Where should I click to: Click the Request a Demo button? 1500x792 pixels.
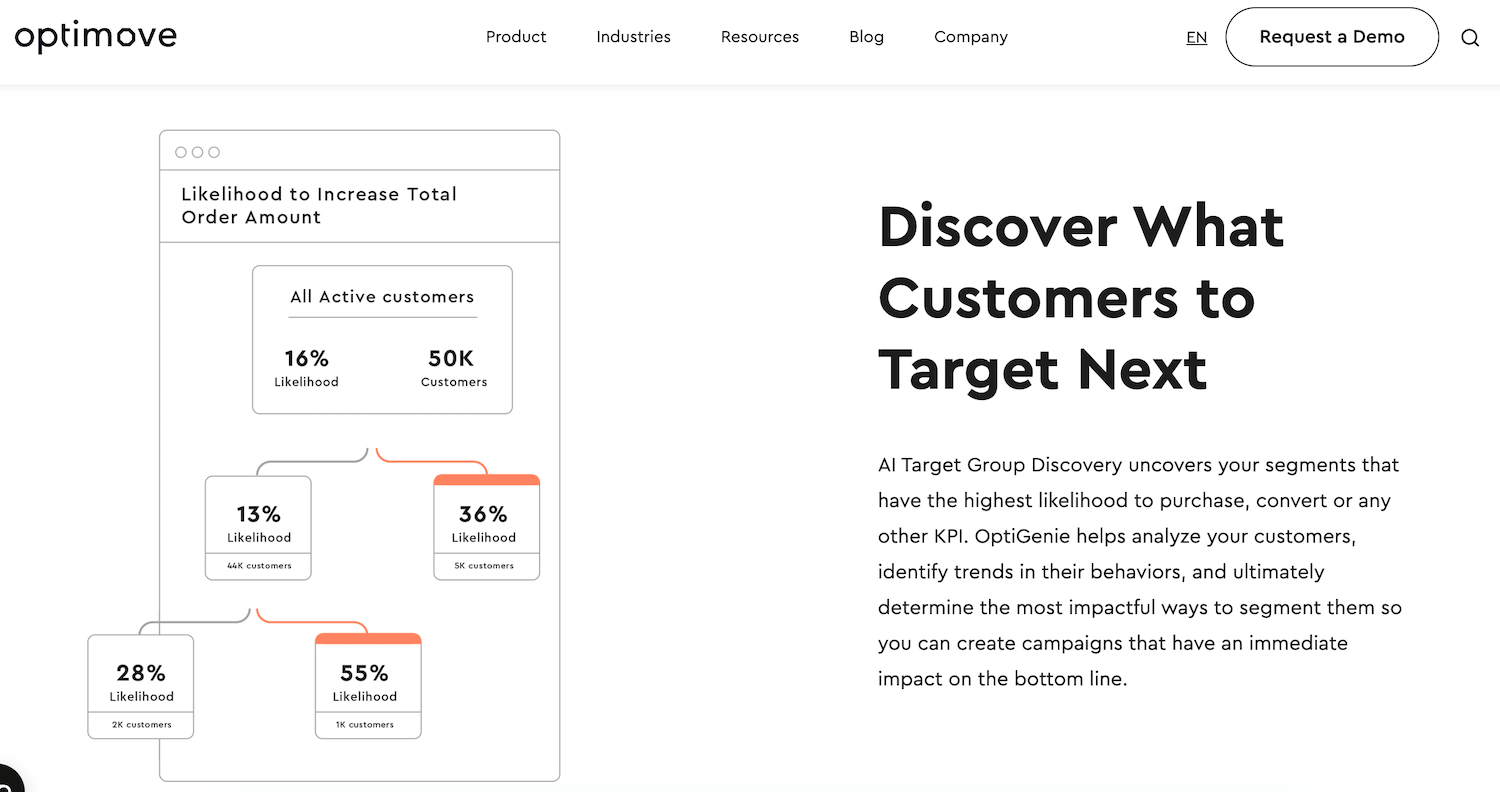(x=1332, y=37)
